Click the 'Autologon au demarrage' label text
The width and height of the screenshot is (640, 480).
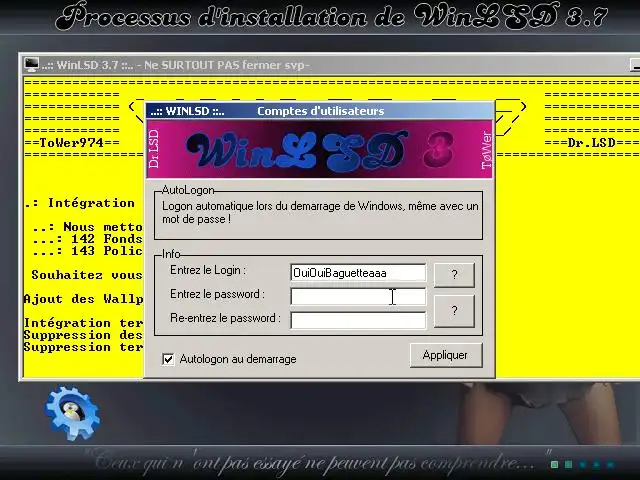pos(238,359)
